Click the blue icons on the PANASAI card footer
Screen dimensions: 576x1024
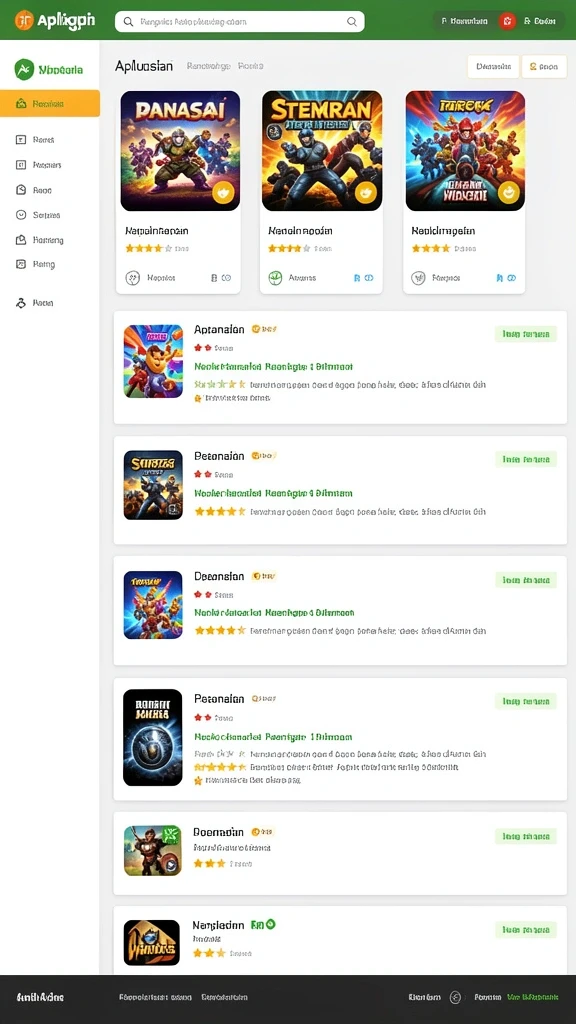[x=221, y=278]
